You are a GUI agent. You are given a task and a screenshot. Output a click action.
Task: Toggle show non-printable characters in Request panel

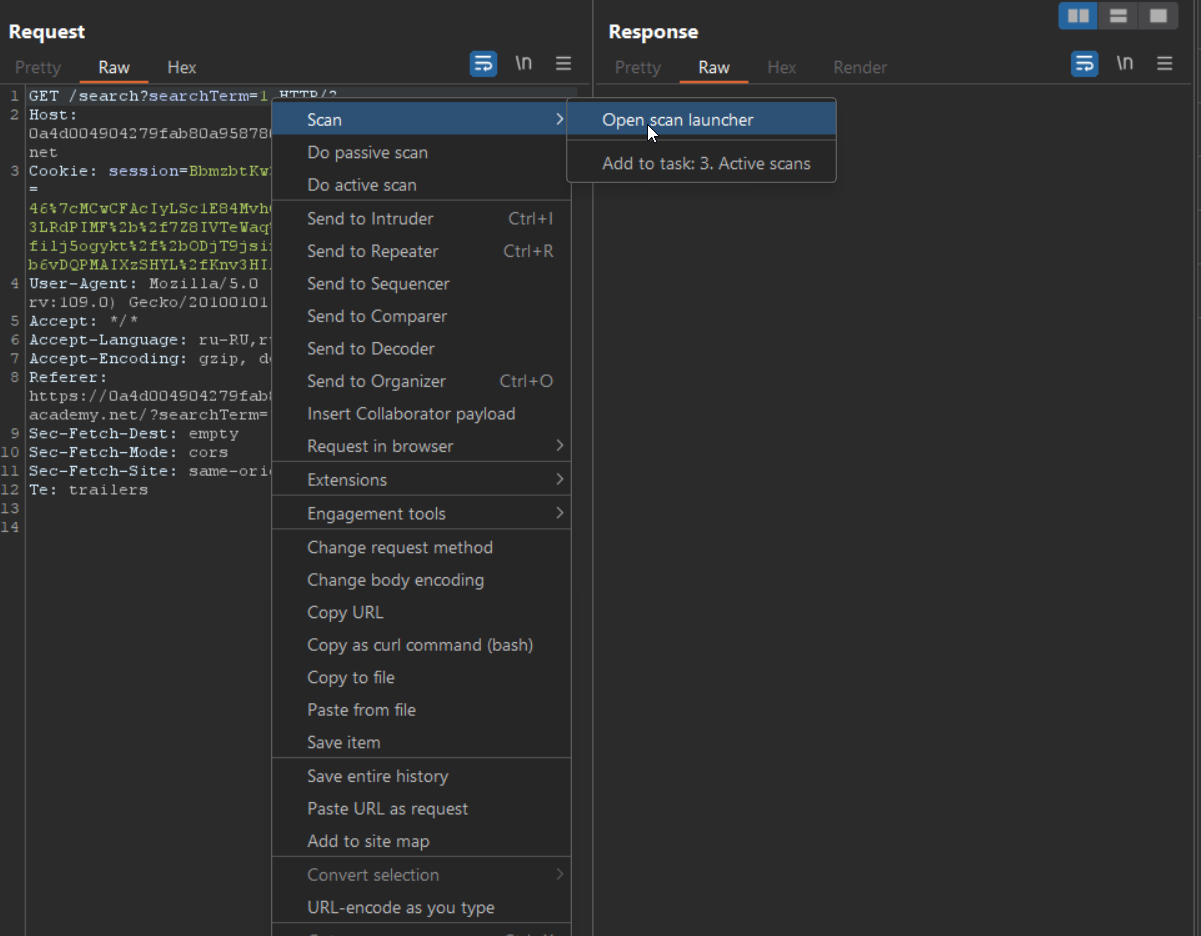(x=523, y=64)
